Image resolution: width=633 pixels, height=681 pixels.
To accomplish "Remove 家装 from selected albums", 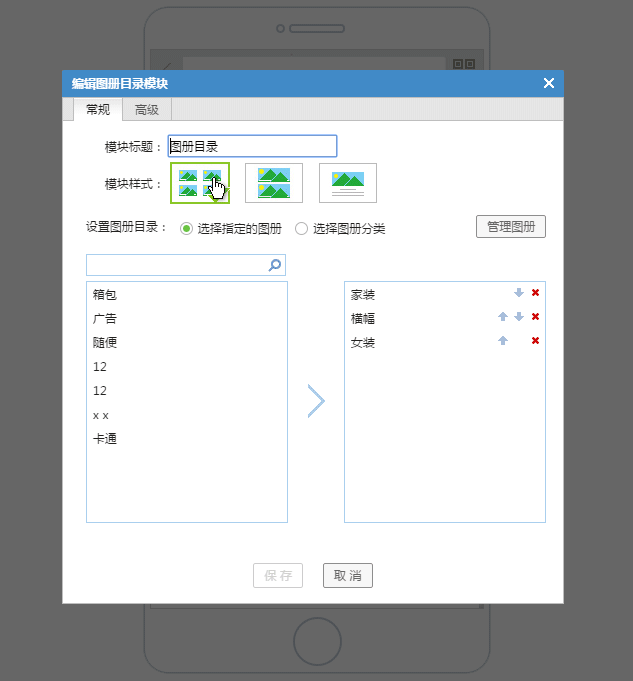I will point(535,293).
